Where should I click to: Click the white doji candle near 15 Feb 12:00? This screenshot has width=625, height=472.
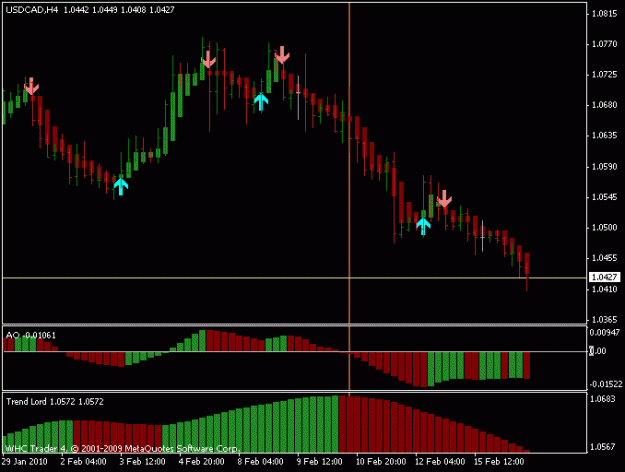pos(482,236)
